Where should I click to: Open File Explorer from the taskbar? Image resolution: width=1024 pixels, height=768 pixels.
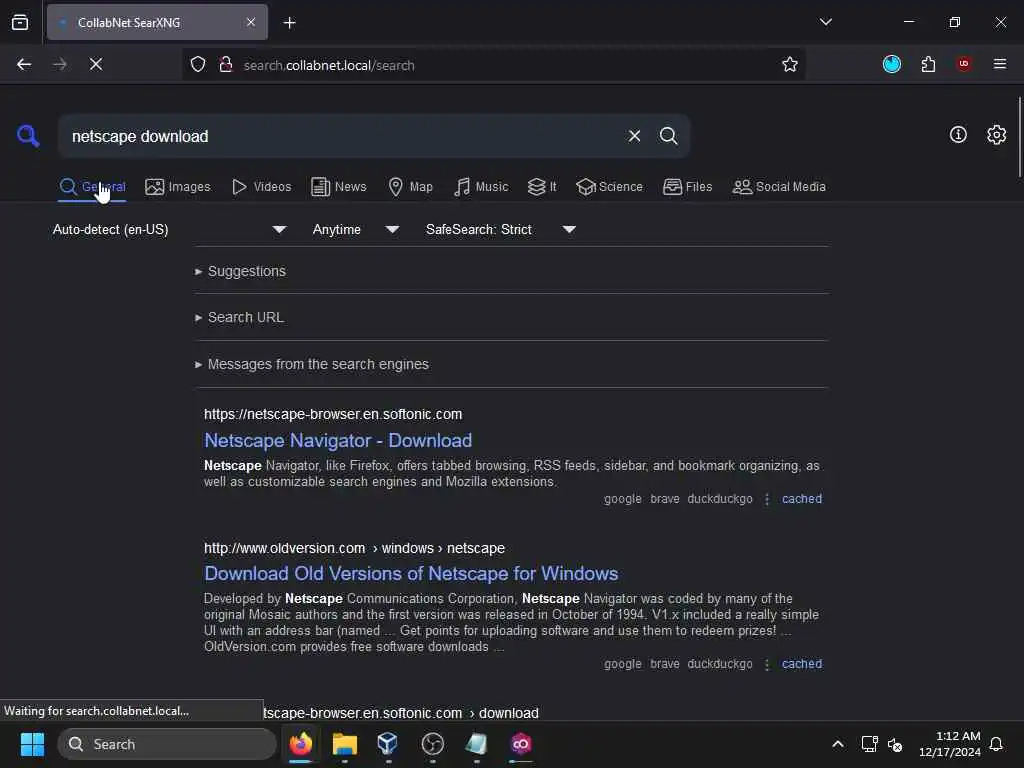(x=345, y=744)
